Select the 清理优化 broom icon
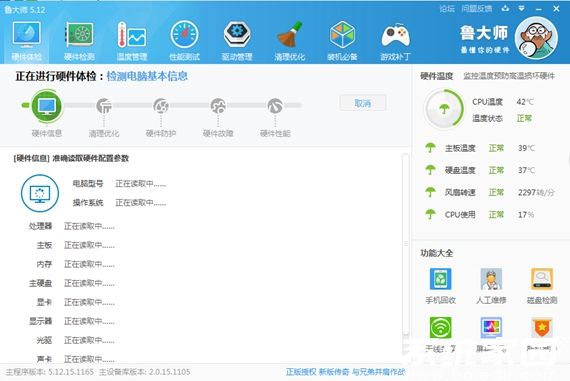Viewport: 570px width, 381px height. [290, 35]
